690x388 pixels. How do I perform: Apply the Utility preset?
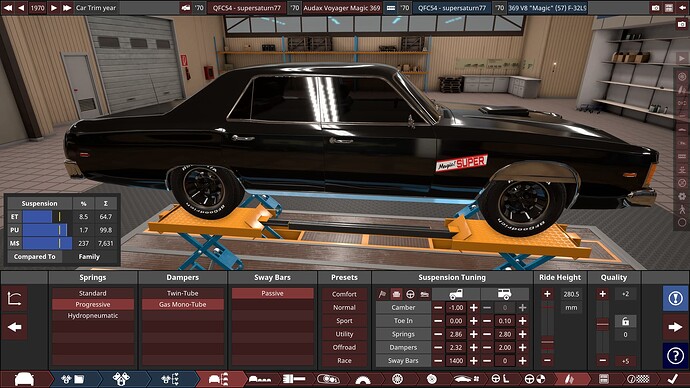tap(344, 334)
